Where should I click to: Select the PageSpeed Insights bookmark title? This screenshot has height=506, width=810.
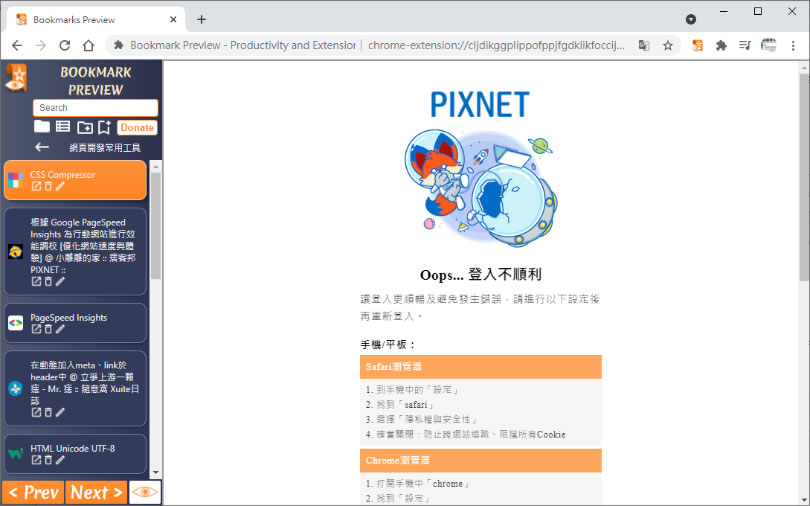(x=69, y=318)
